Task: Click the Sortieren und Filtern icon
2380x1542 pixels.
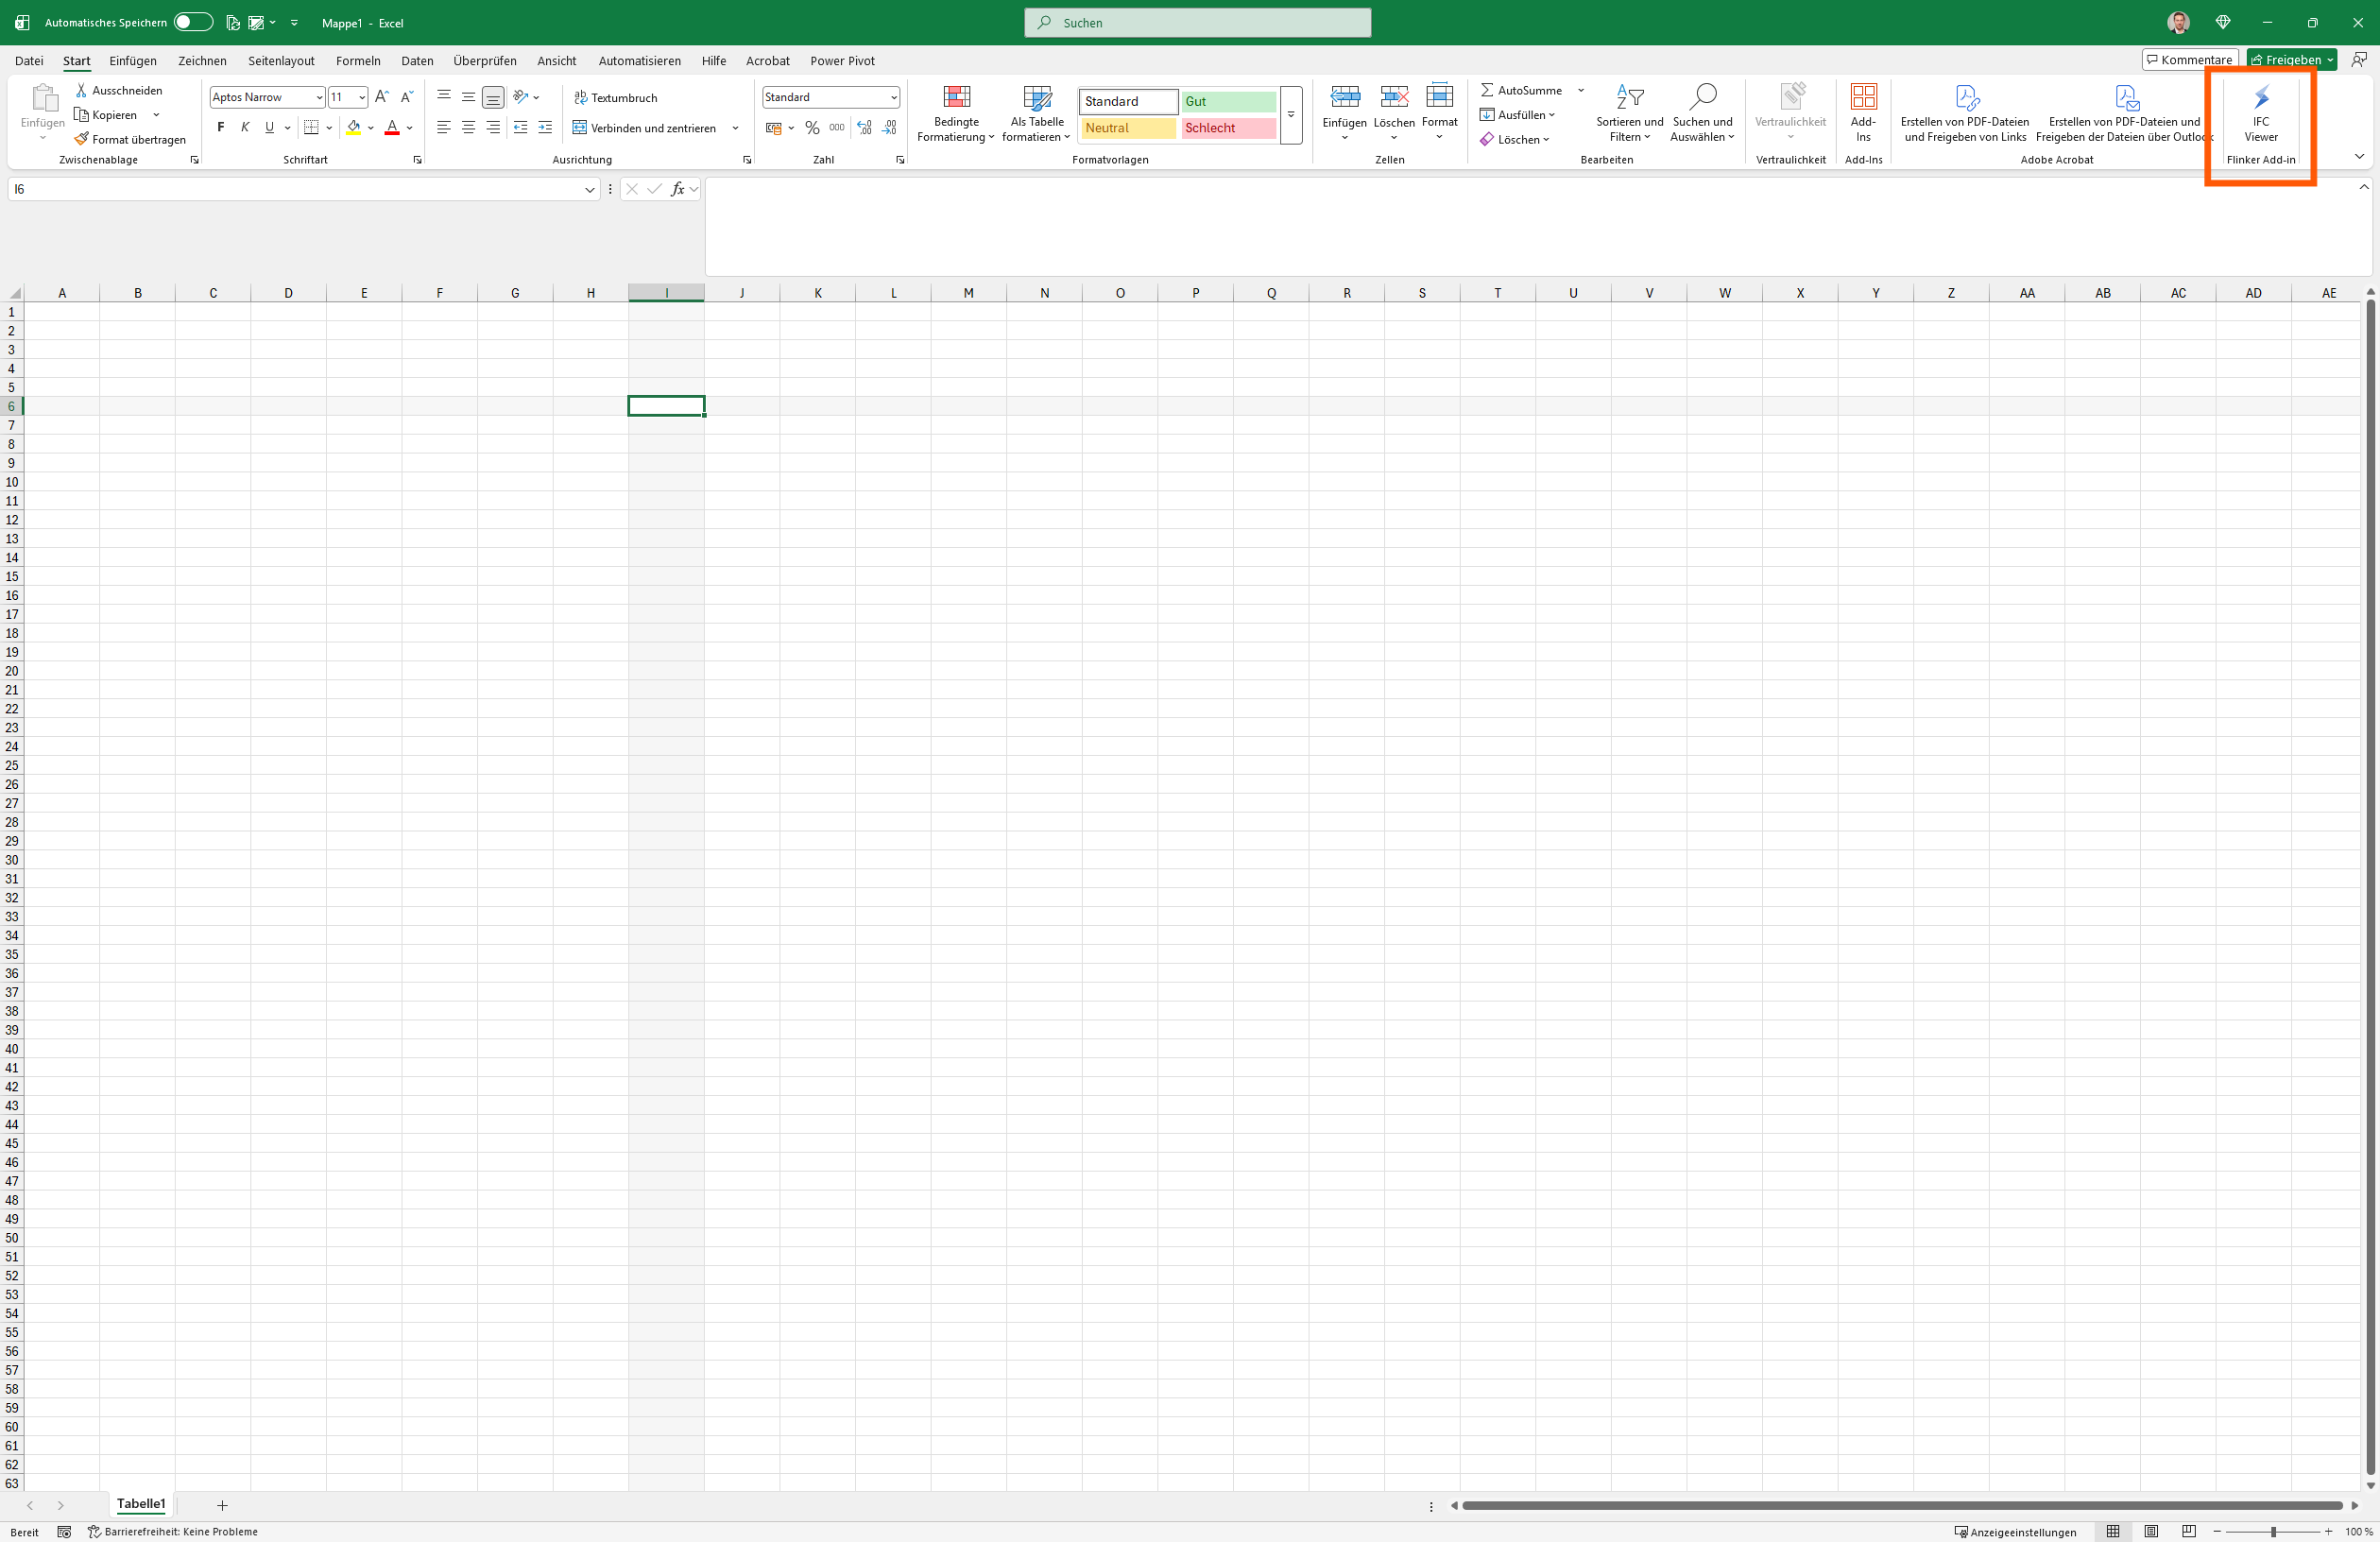Action: click(1629, 97)
